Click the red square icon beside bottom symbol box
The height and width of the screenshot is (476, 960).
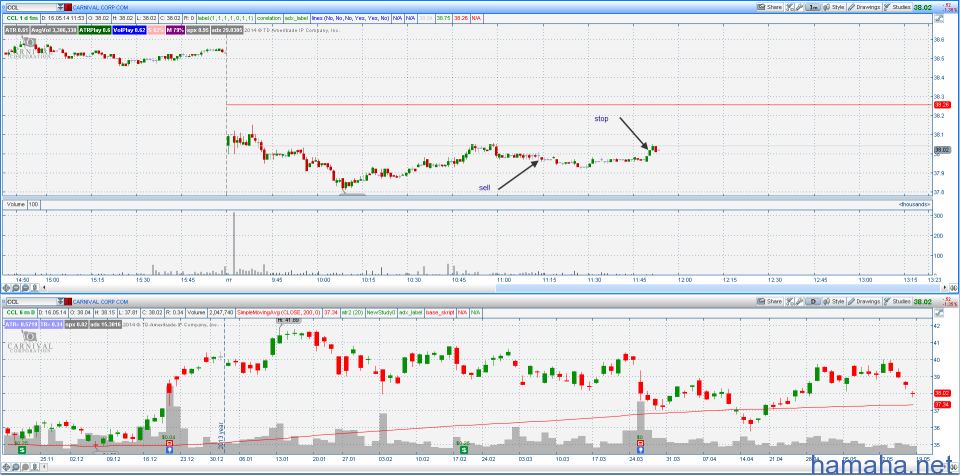coord(68,301)
